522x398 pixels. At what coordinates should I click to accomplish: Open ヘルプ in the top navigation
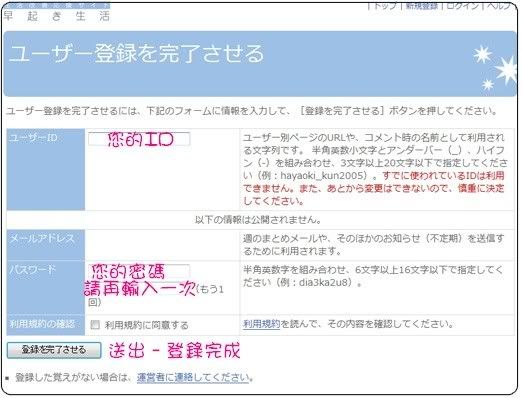pyautogui.click(x=499, y=6)
